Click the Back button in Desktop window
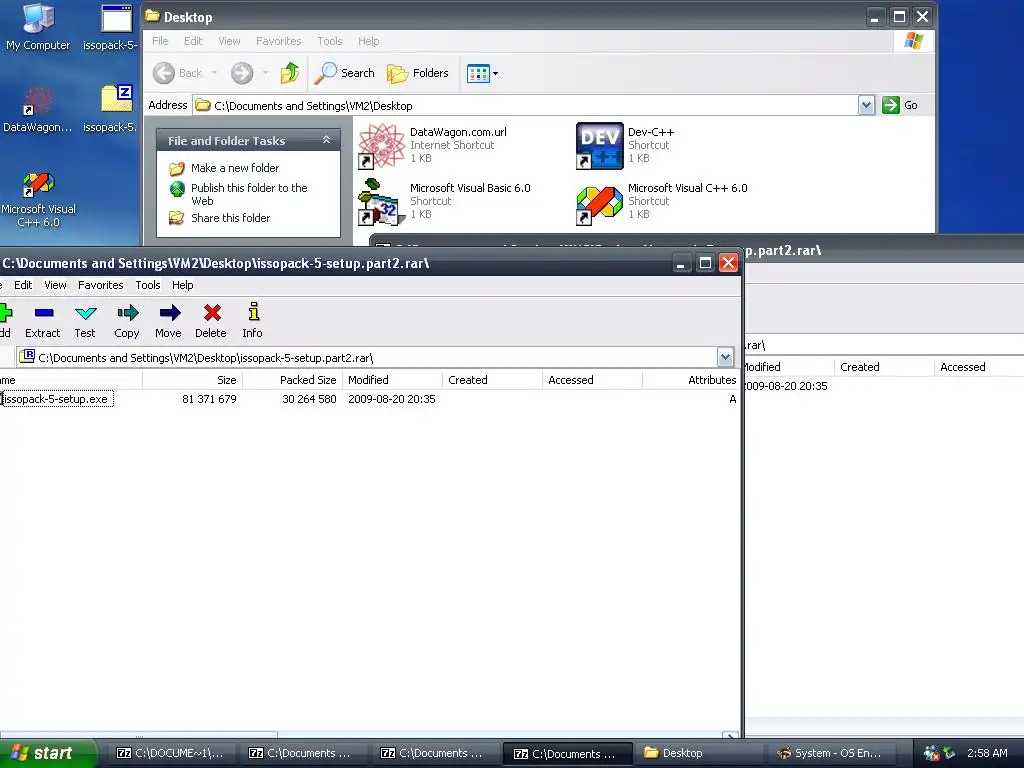This screenshot has height=768, width=1024. (x=178, y=73)
